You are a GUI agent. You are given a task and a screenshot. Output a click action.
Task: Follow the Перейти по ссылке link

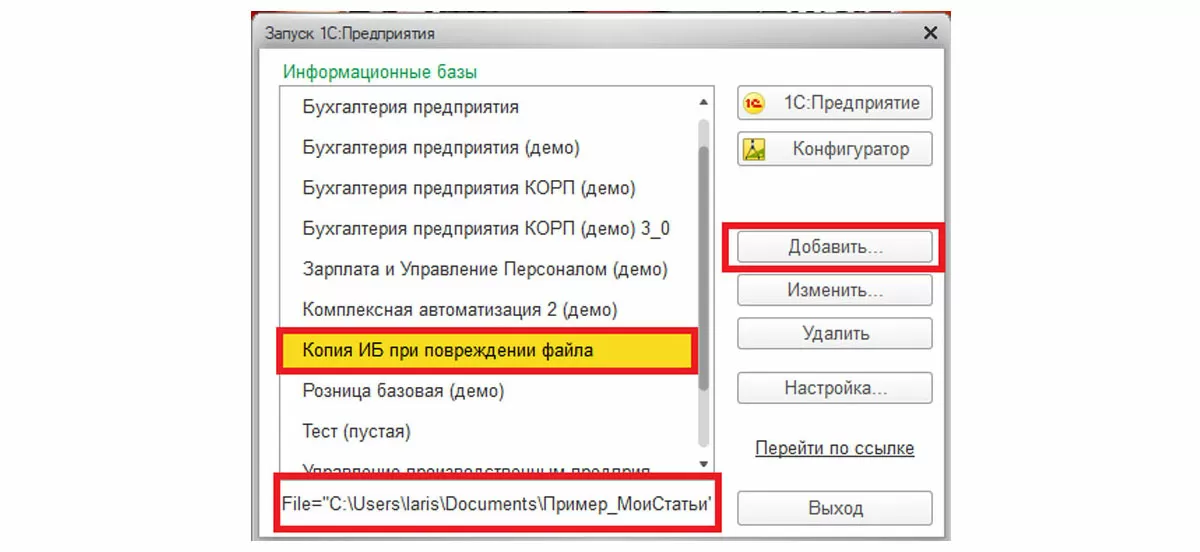(x=834, y=448)
